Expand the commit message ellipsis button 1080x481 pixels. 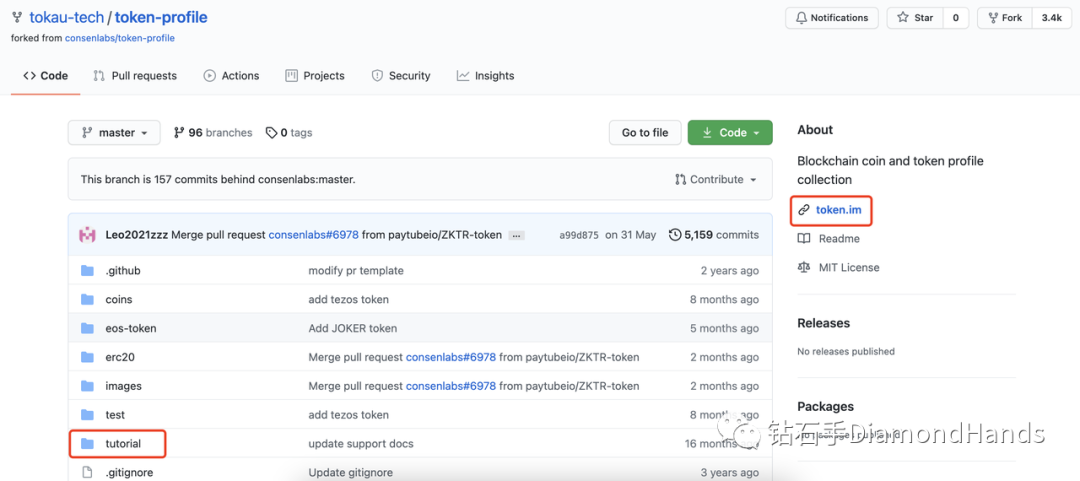tap(517, 235)
